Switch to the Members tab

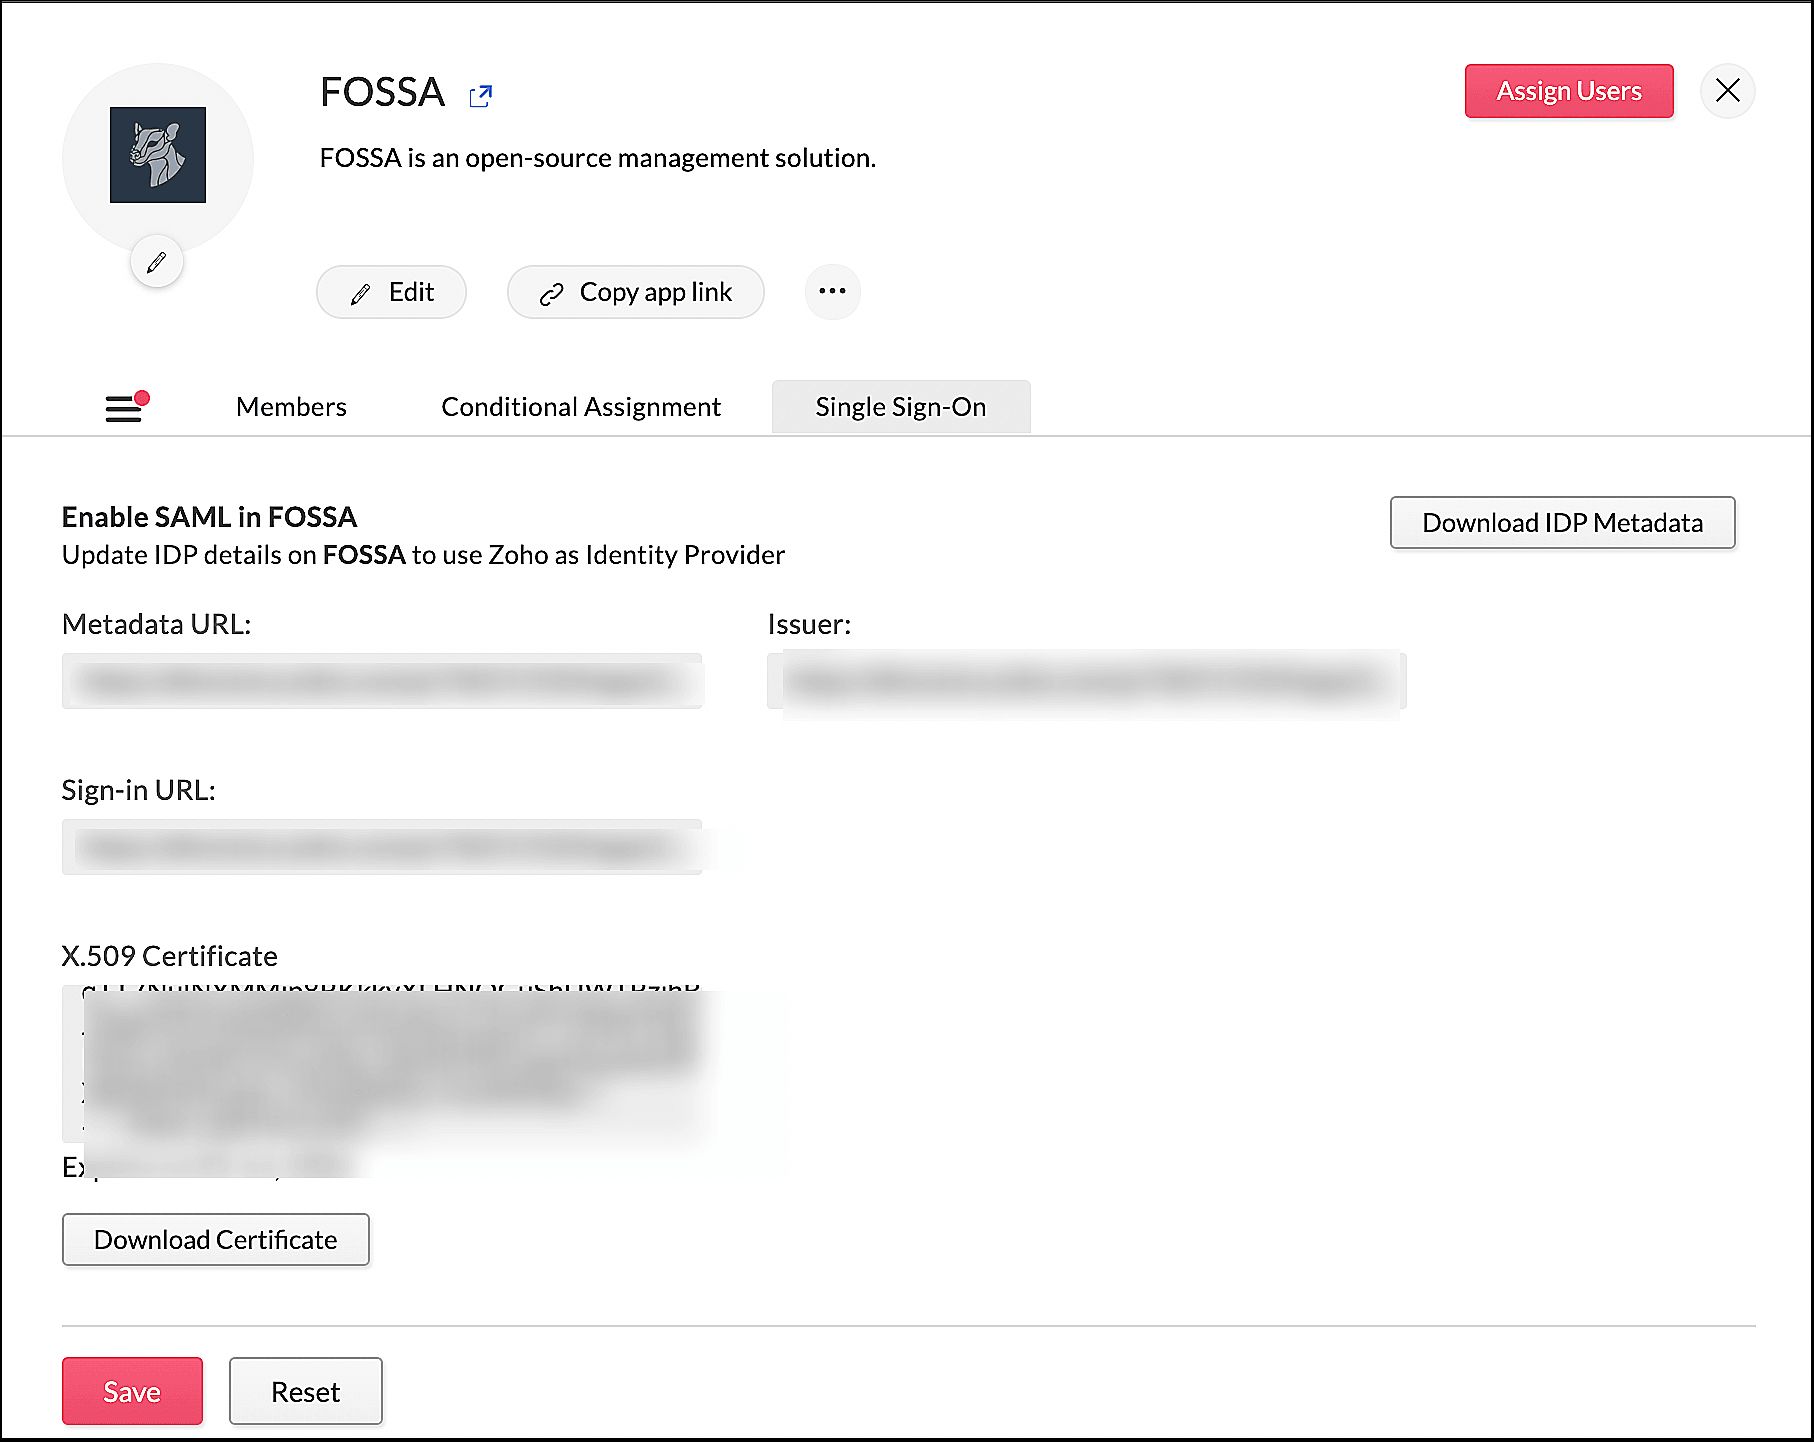[291, 407]
